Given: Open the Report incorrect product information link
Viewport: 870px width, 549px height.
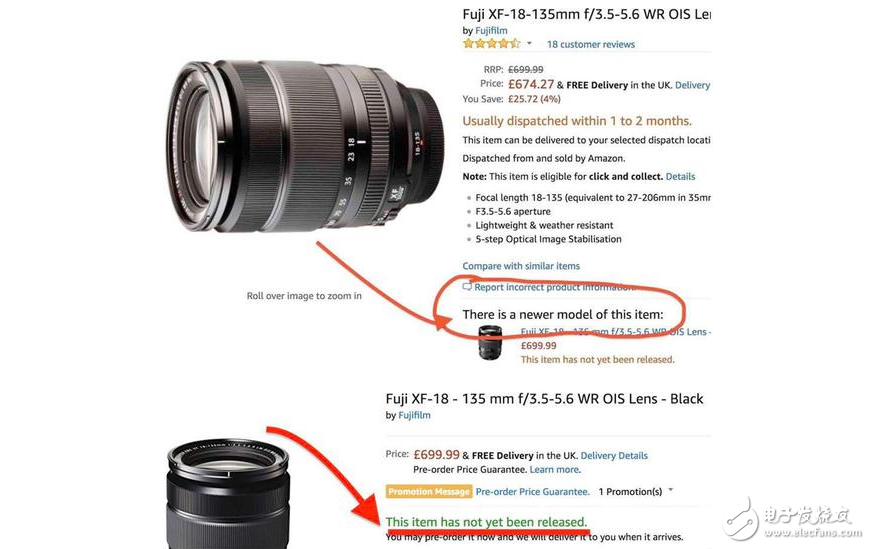Looking at the screenshot, I should (555, 287).
